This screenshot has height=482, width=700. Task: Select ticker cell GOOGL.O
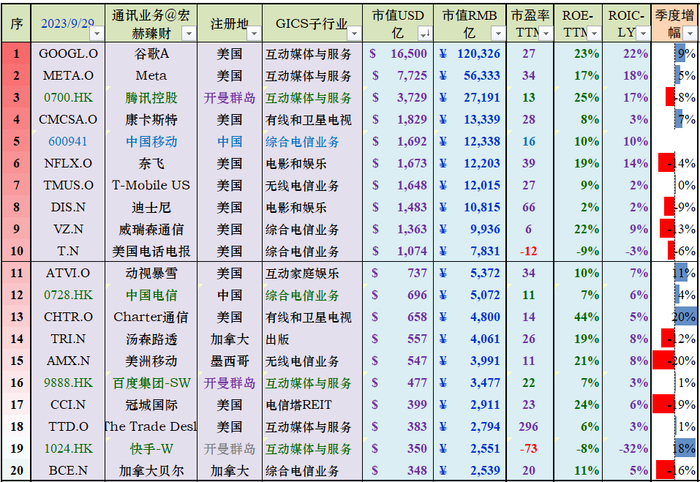click(68, 54)
